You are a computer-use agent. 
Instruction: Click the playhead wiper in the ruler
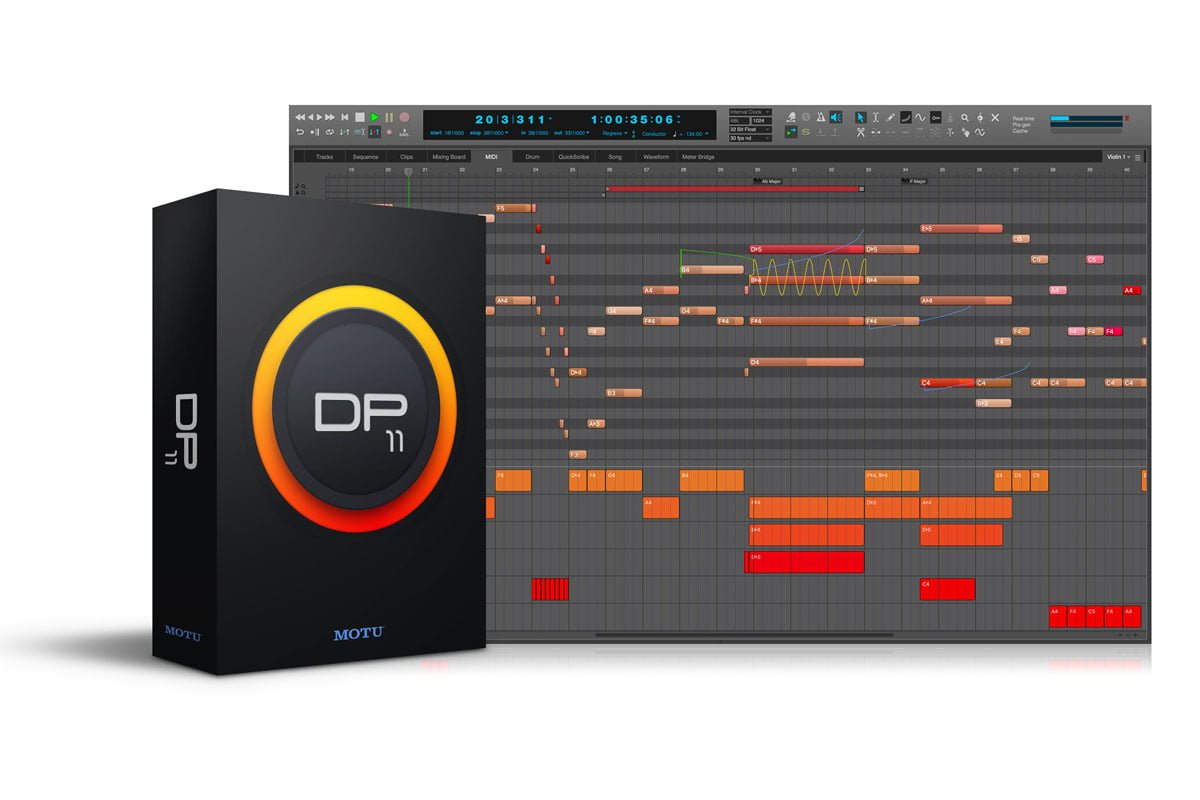click(408, 172)
